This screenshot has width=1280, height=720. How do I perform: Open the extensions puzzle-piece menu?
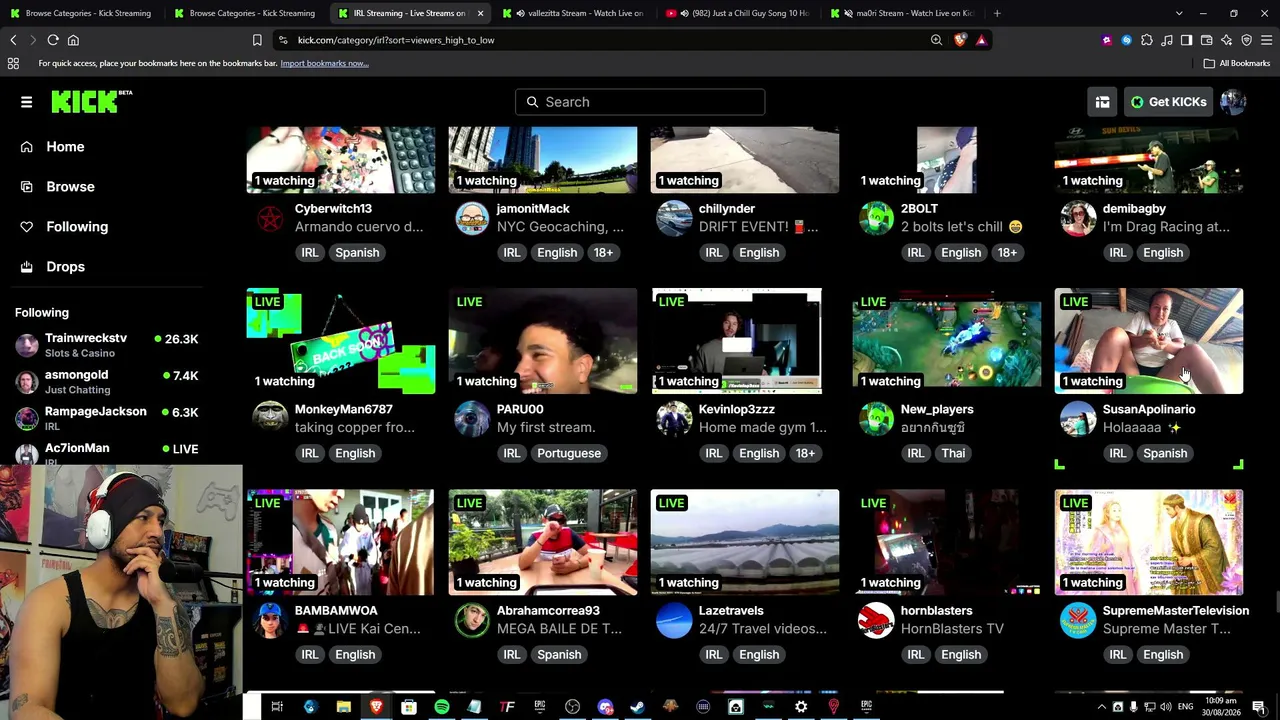pyautogui.click(x=1146, y=40)
